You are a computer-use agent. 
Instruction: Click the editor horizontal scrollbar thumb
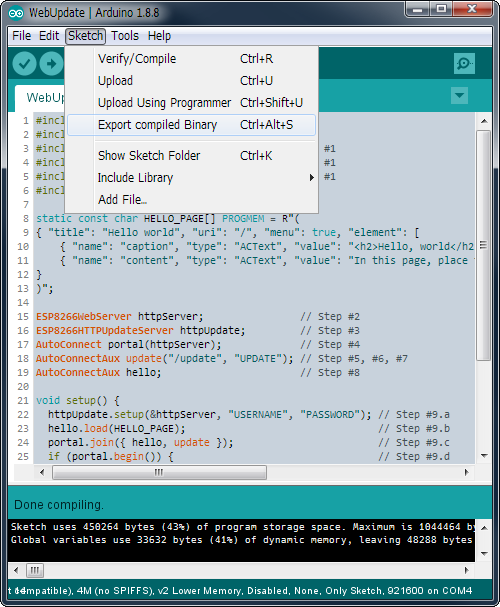(159, 472)
